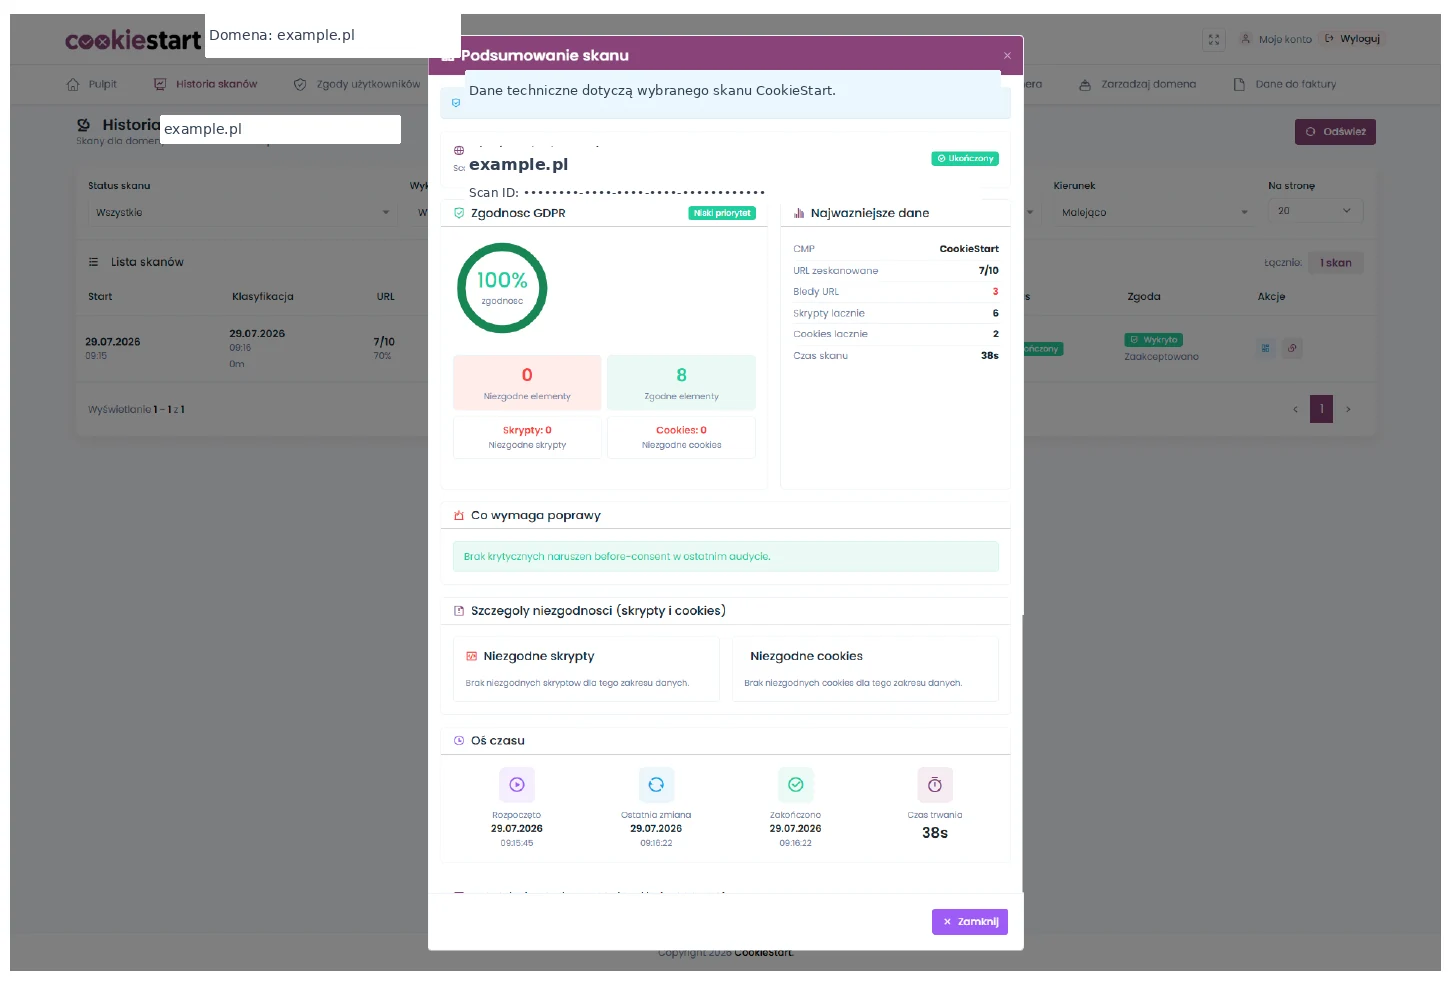Click the Lista skanów list icon
This screenshot has width=1450, height=995.
coord(93,262)
